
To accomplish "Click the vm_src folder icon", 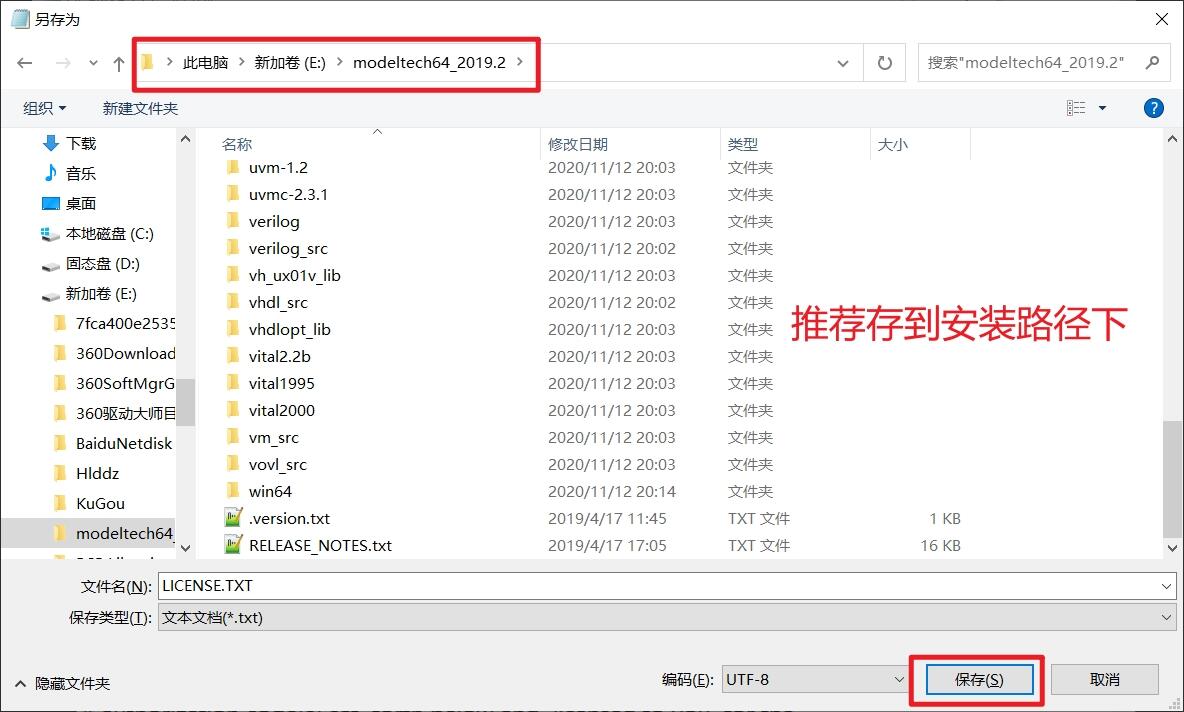I will pyautogui.click(x=233, y=437).
